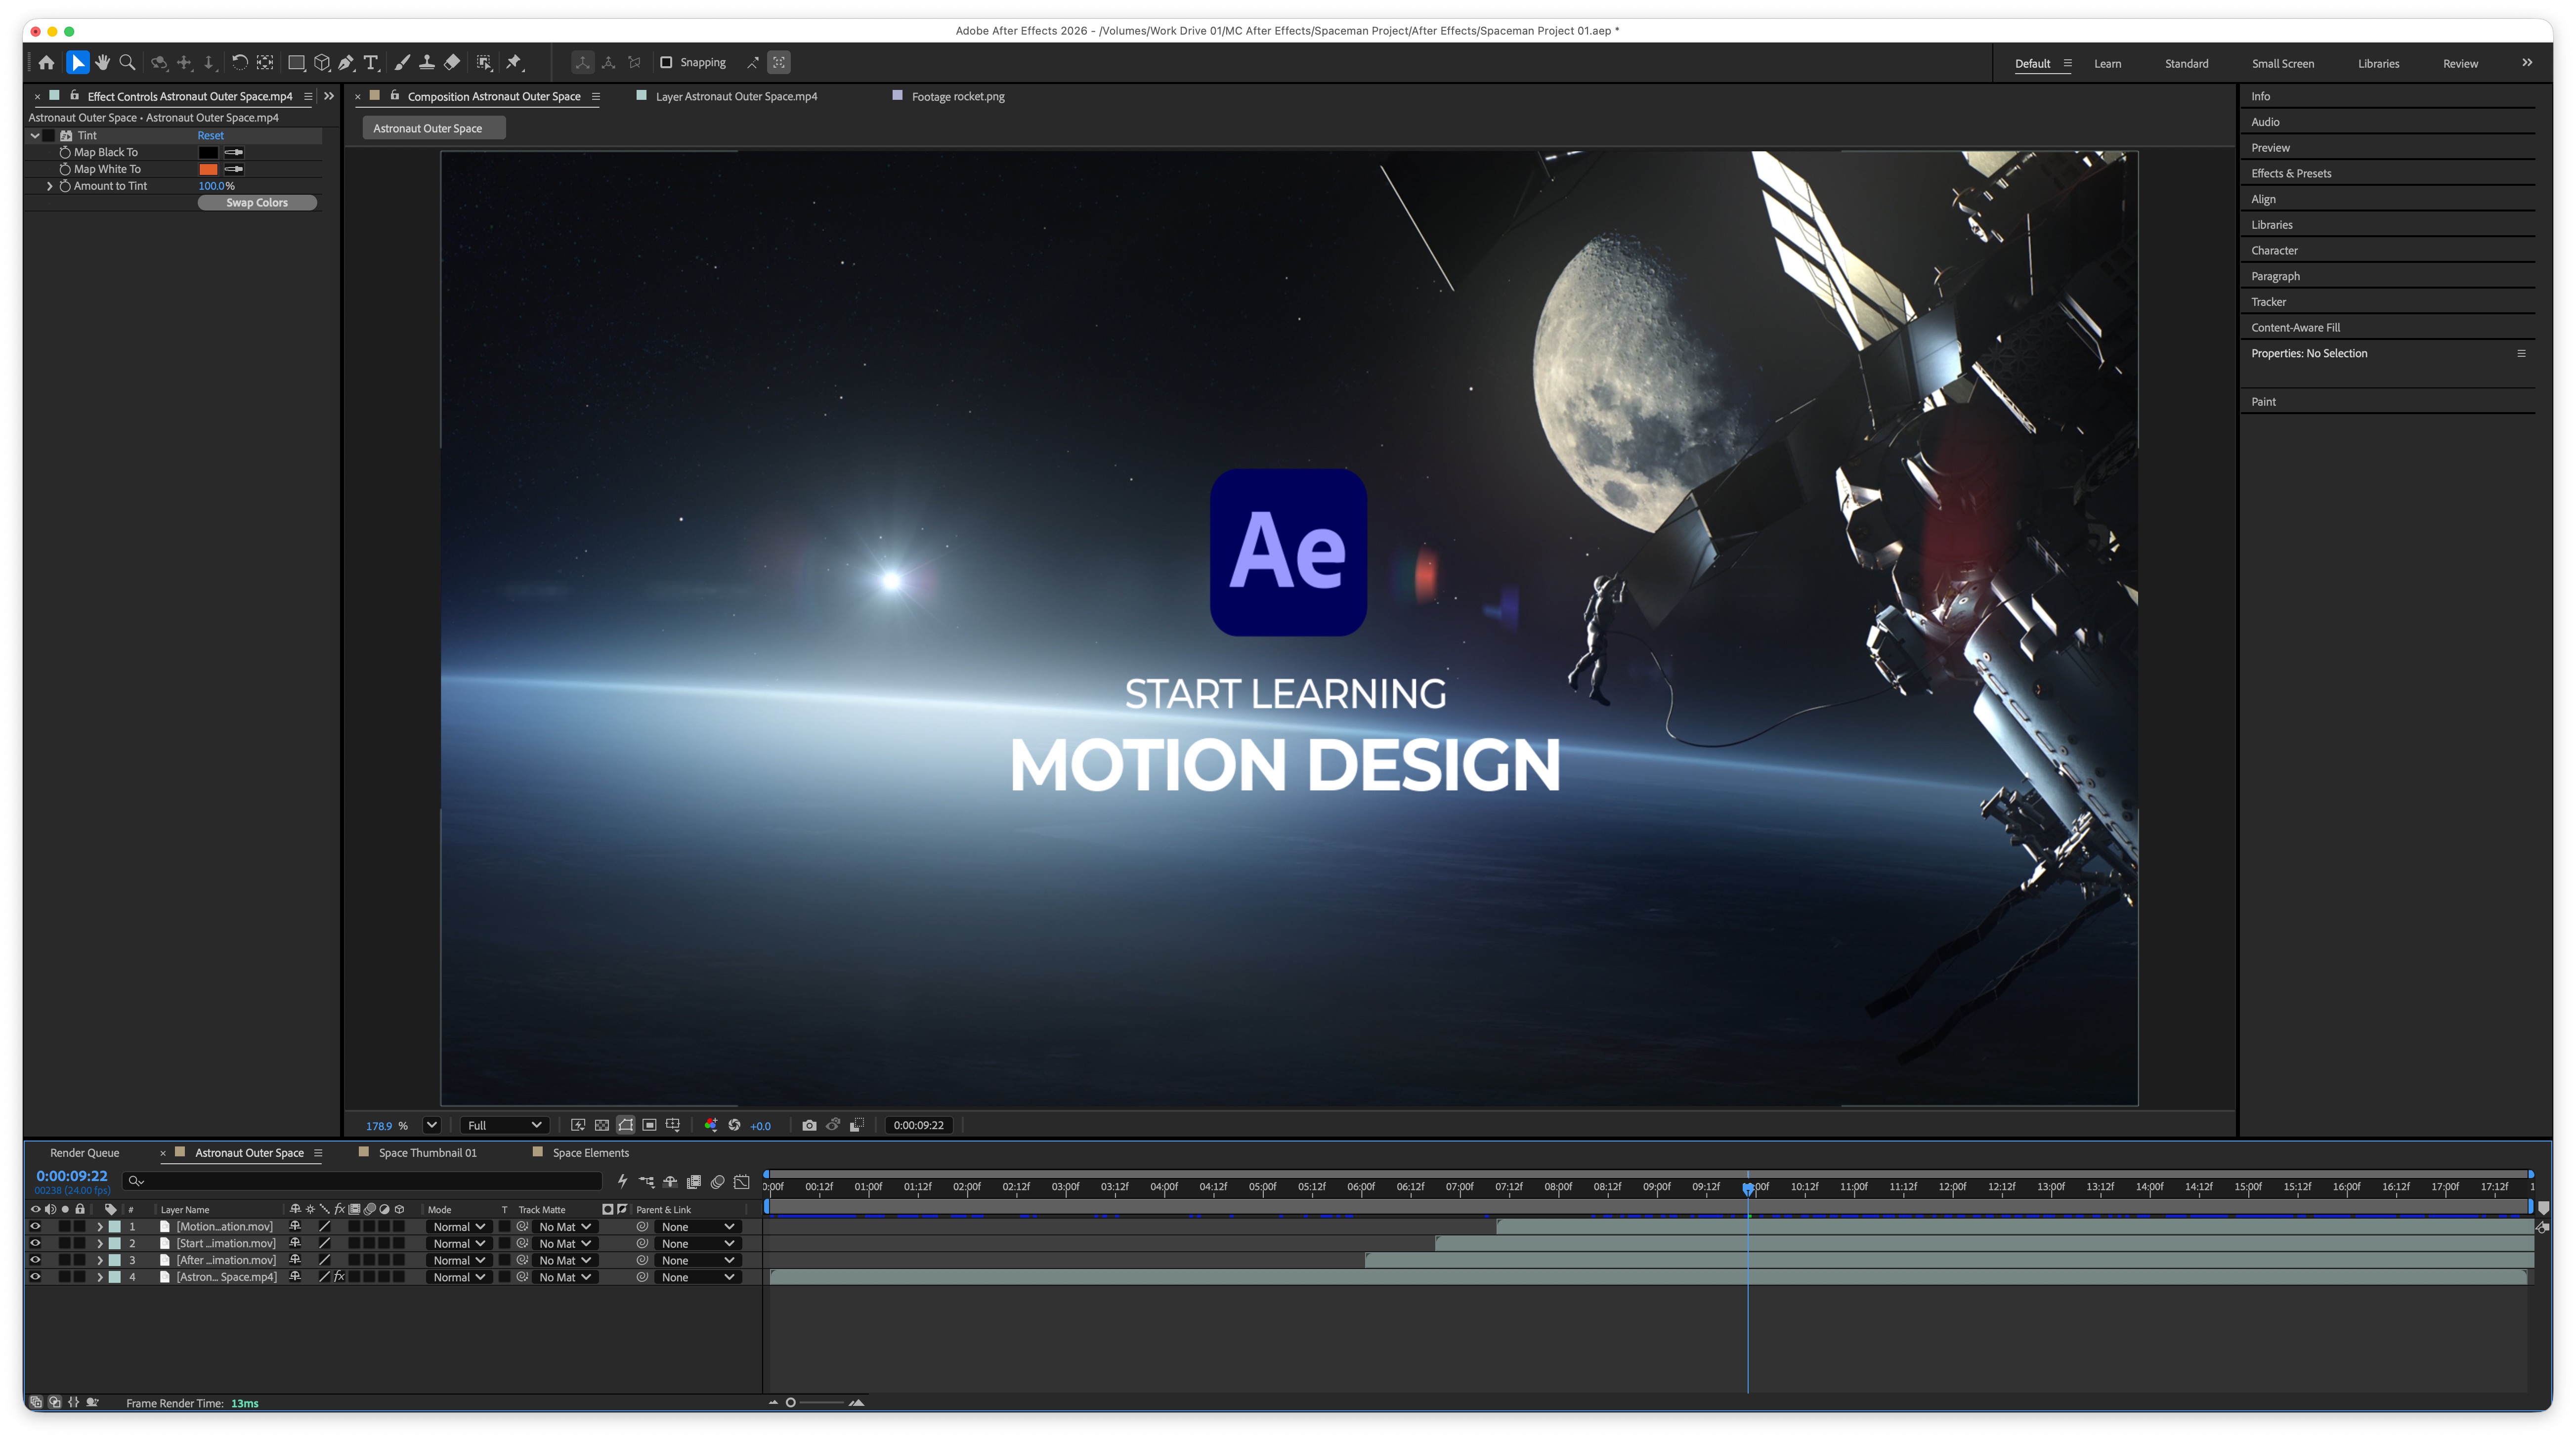Hide the After…imation.mov layer
This screenshot has width=2576, height=1439.
point(35,1261)
